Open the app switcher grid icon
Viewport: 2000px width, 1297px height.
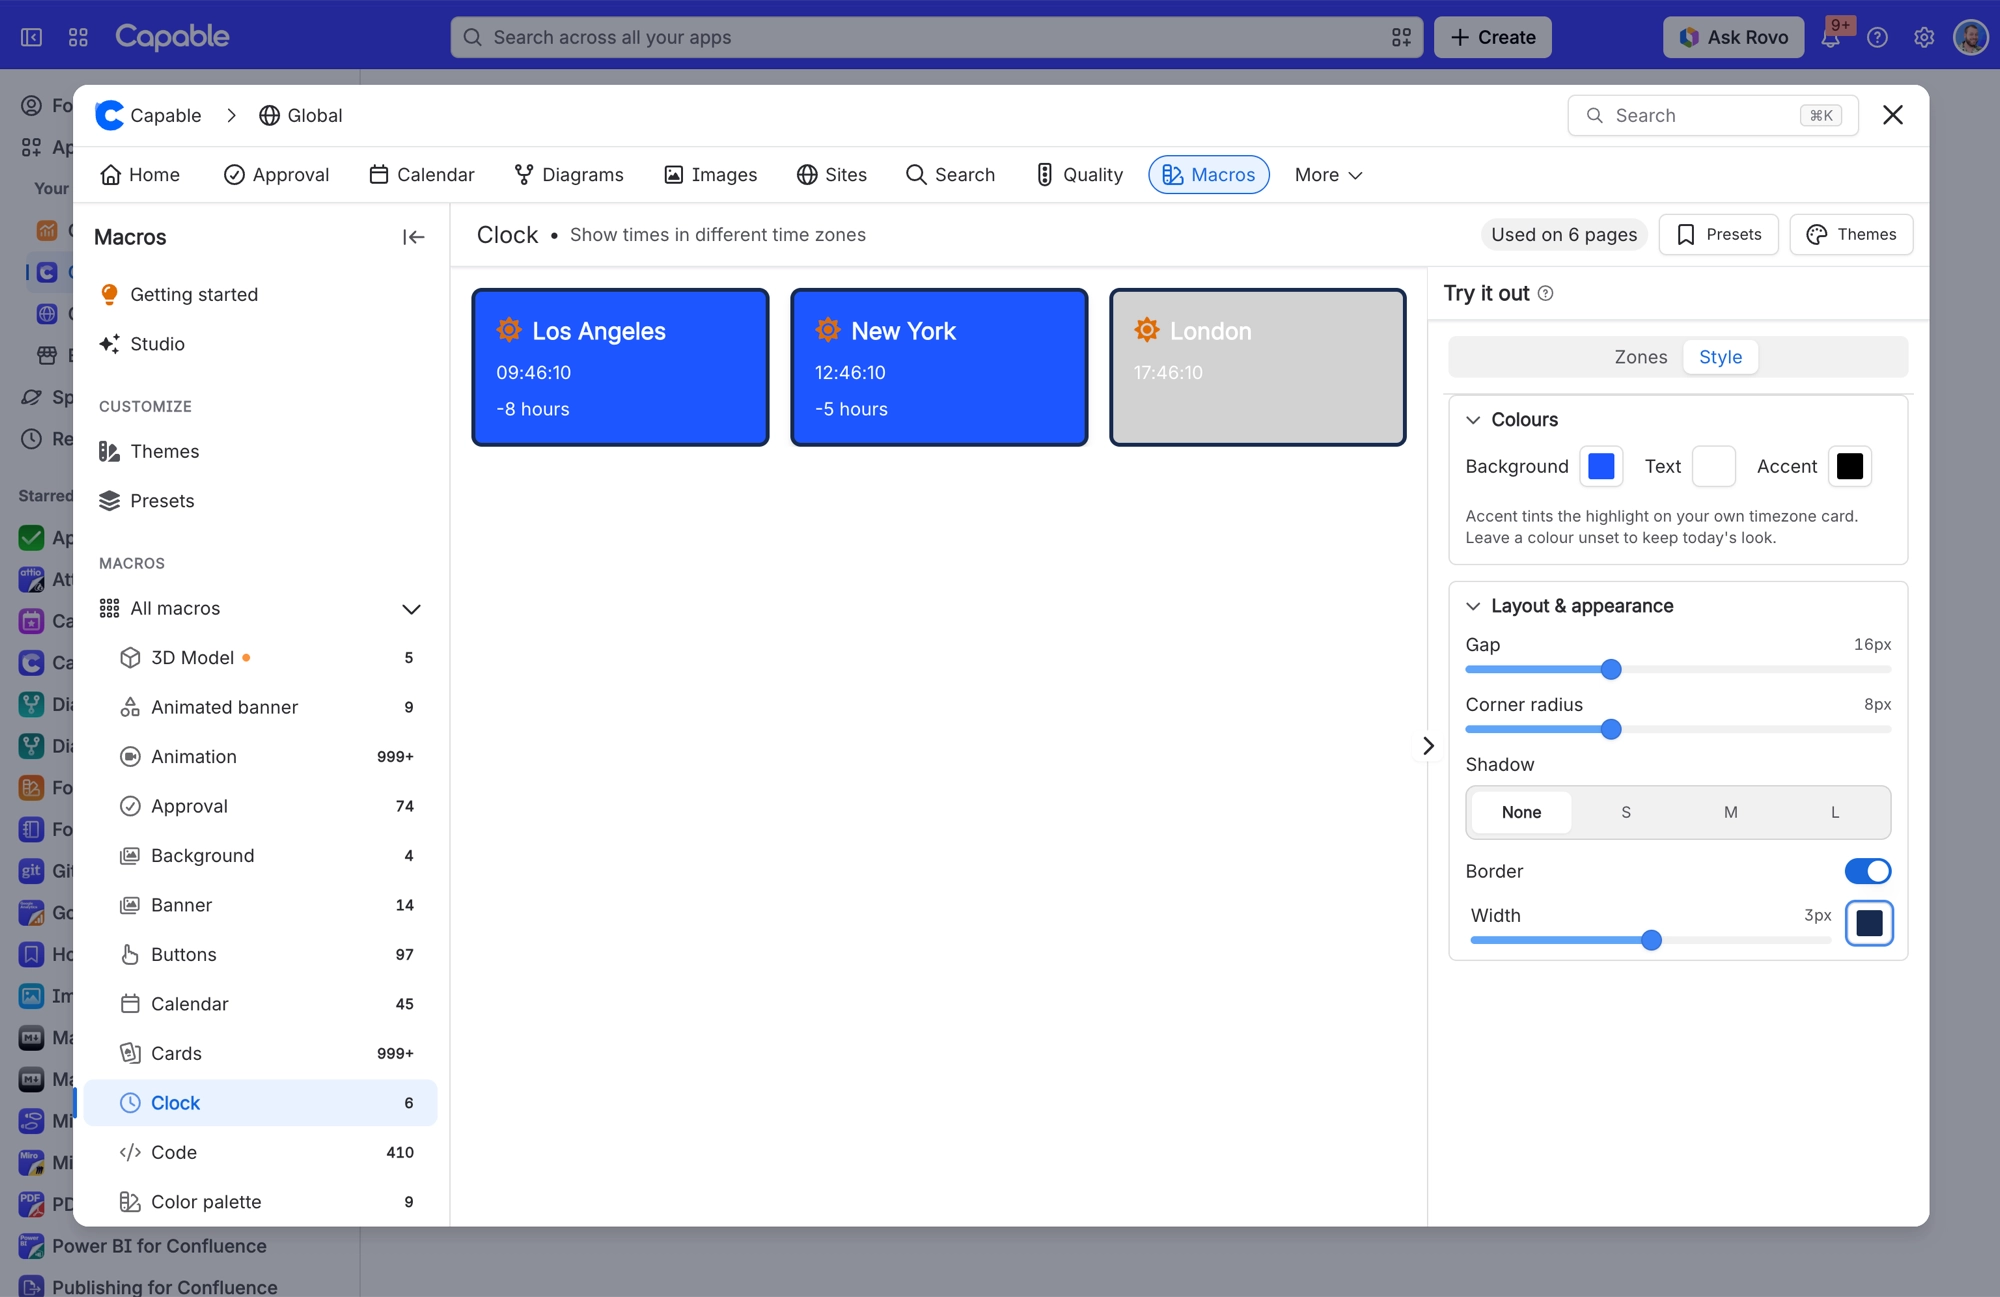point(78,37)
